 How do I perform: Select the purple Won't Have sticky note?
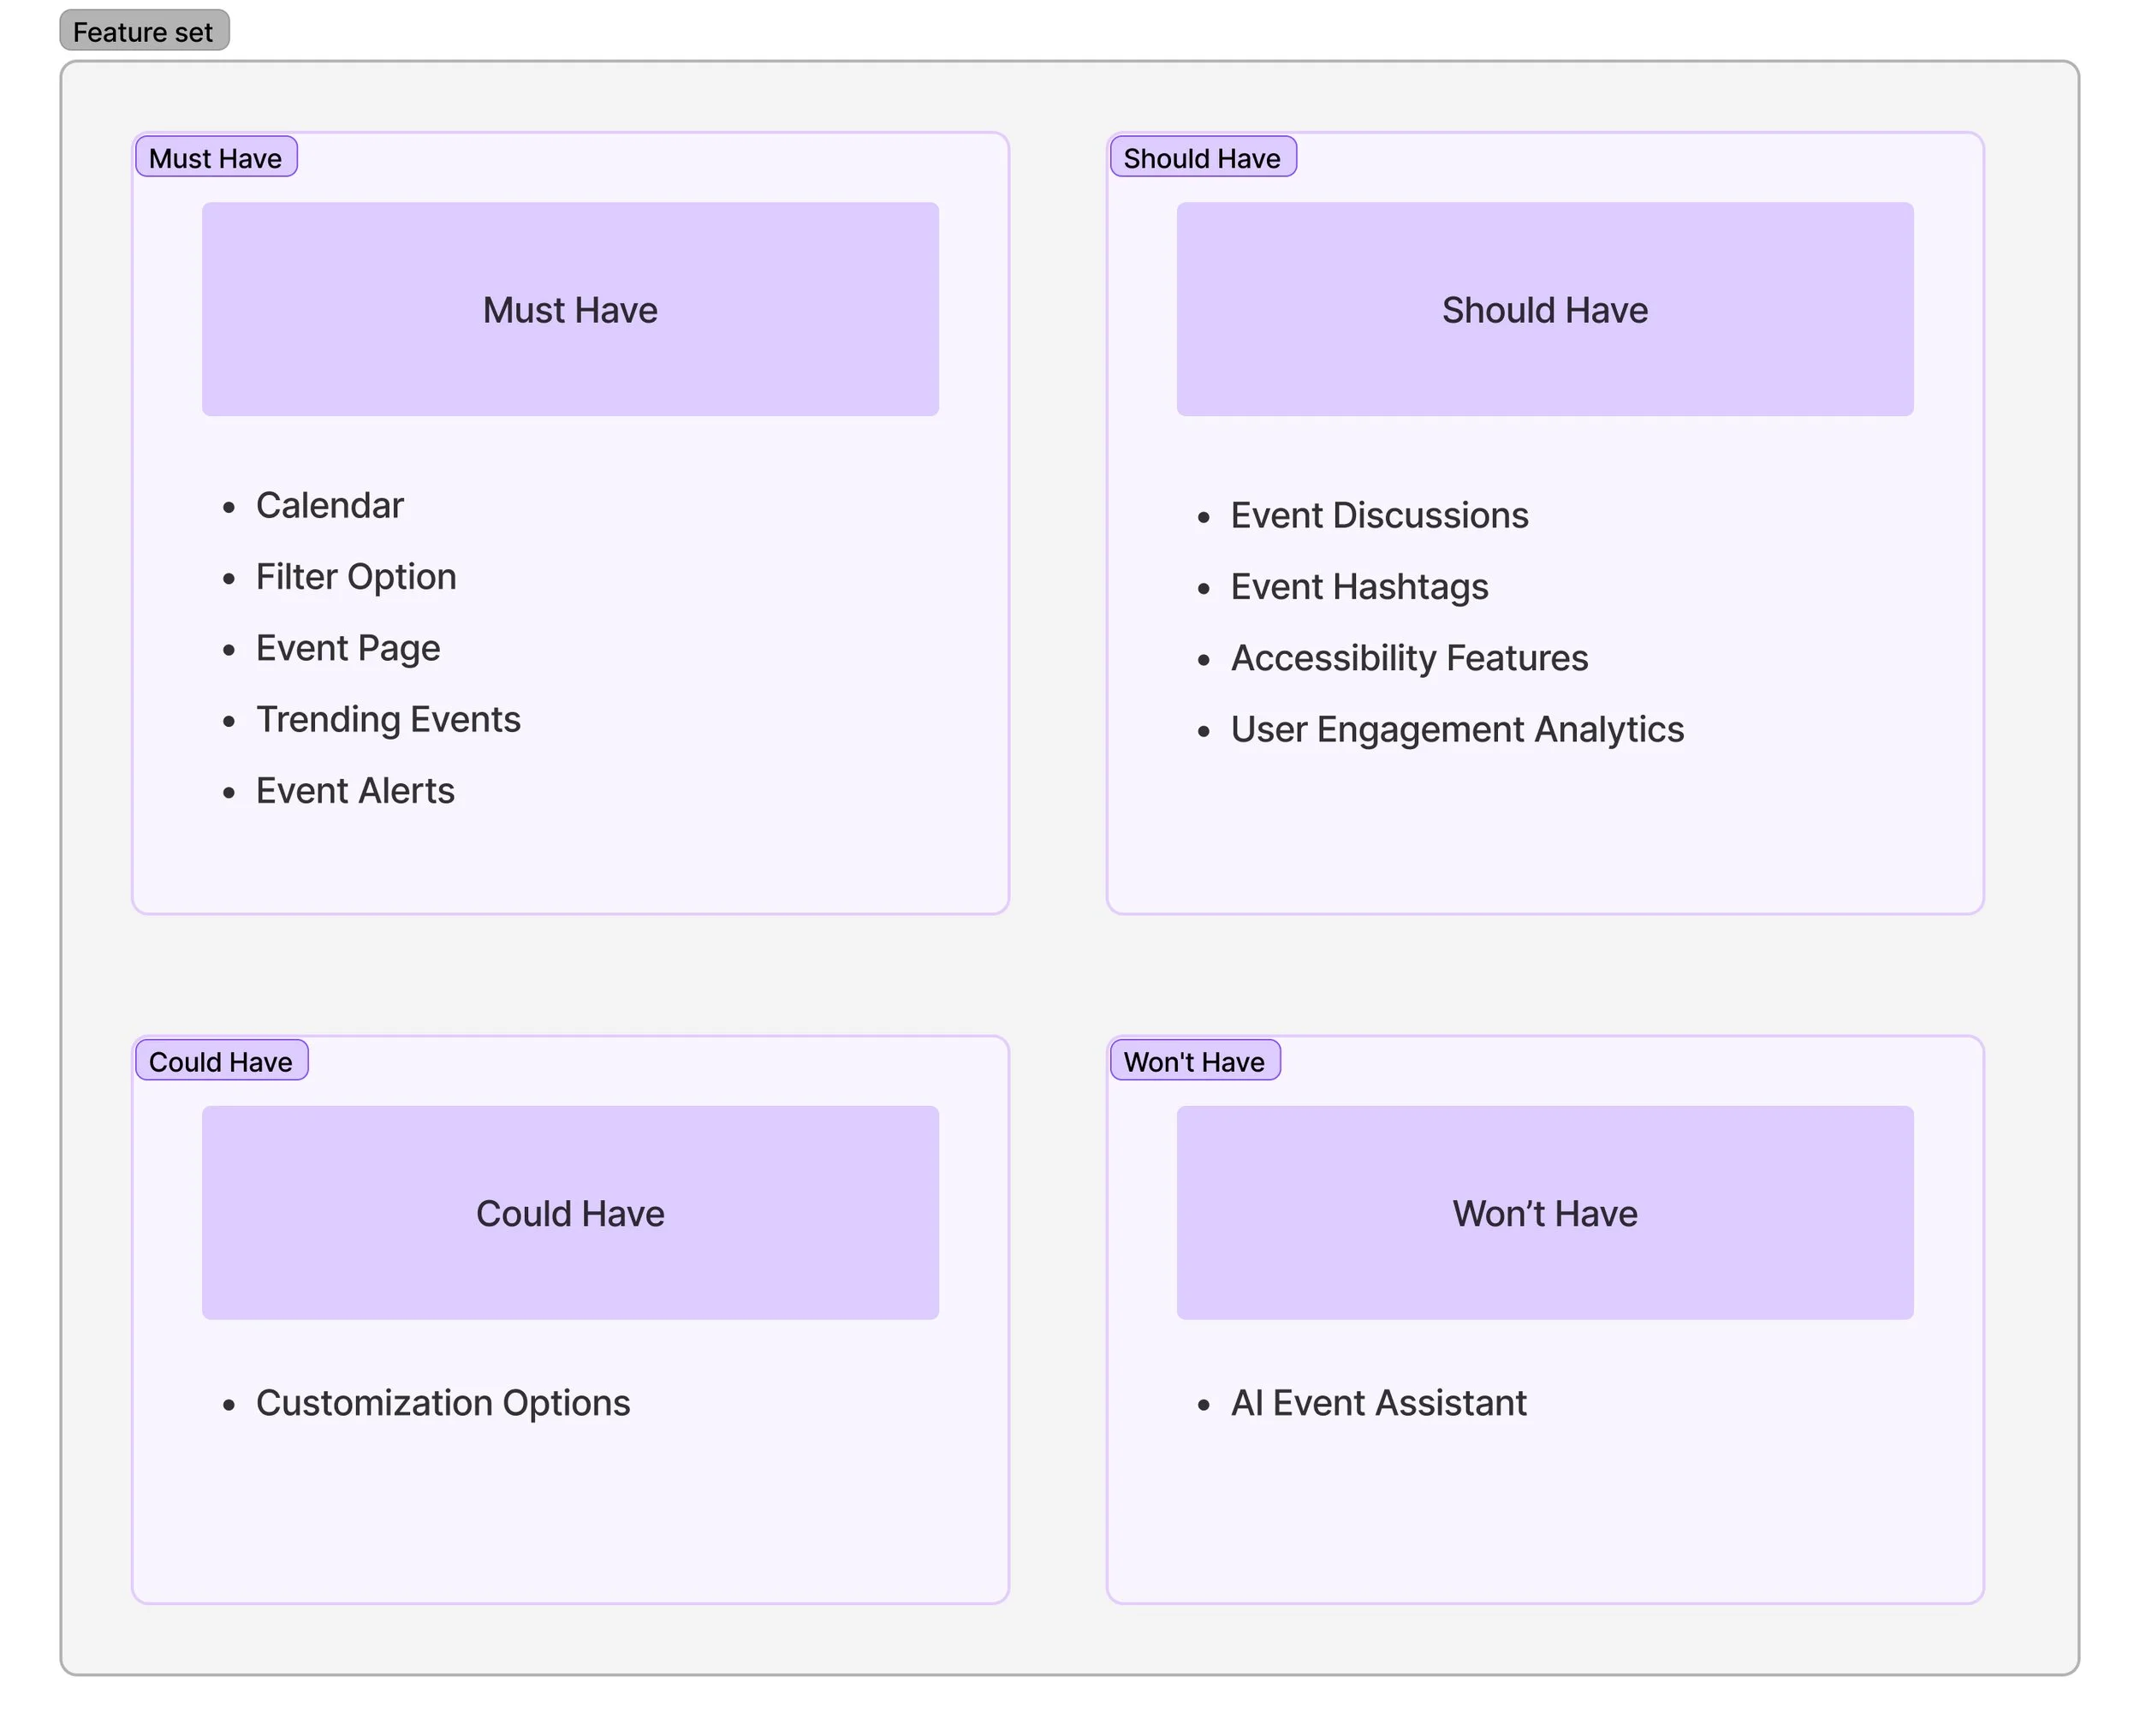tap(1544, 1213)
